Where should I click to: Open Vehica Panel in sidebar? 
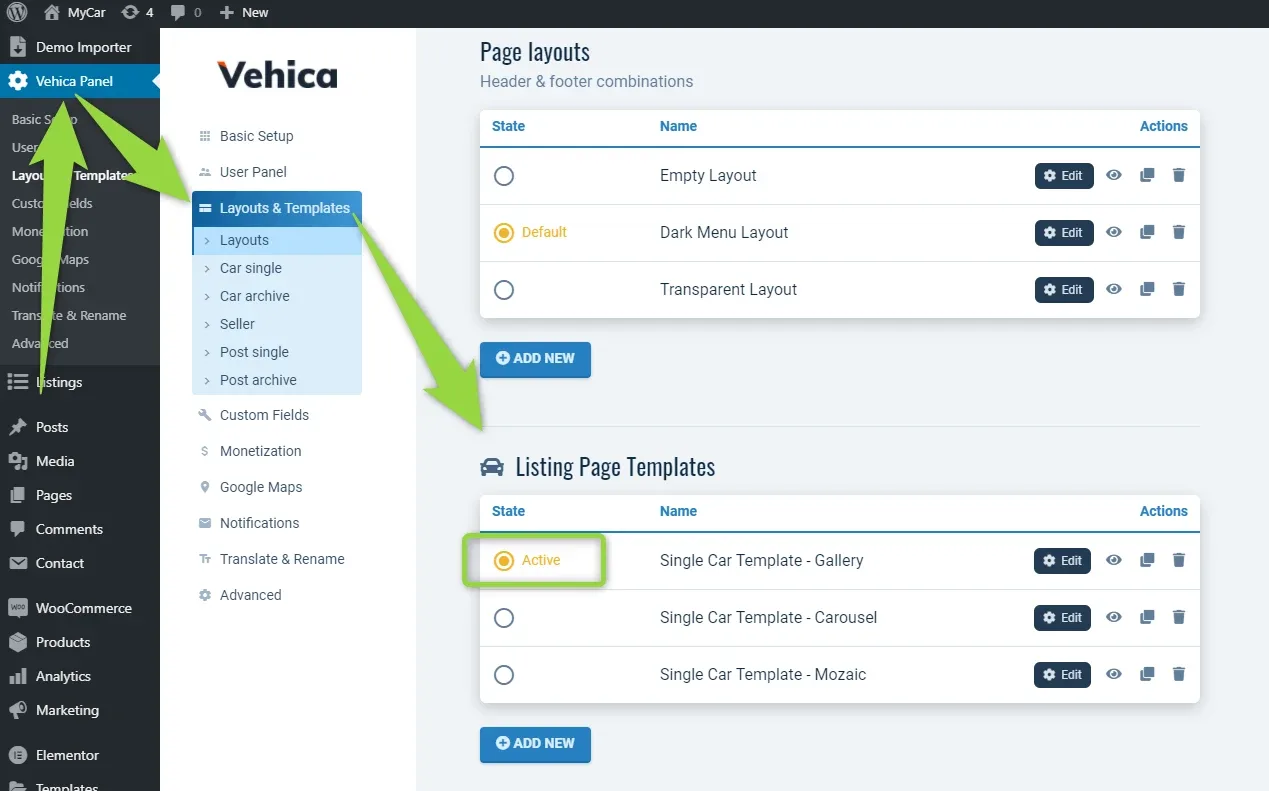[x=80, y=81]
